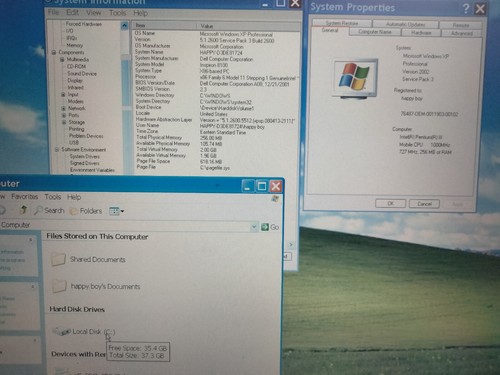Click the Up folder icon in the My Computer toolbar
Image resolution: width=500 pixels, height=375 pixels.
pyautogui.click(x=23, y=210)
